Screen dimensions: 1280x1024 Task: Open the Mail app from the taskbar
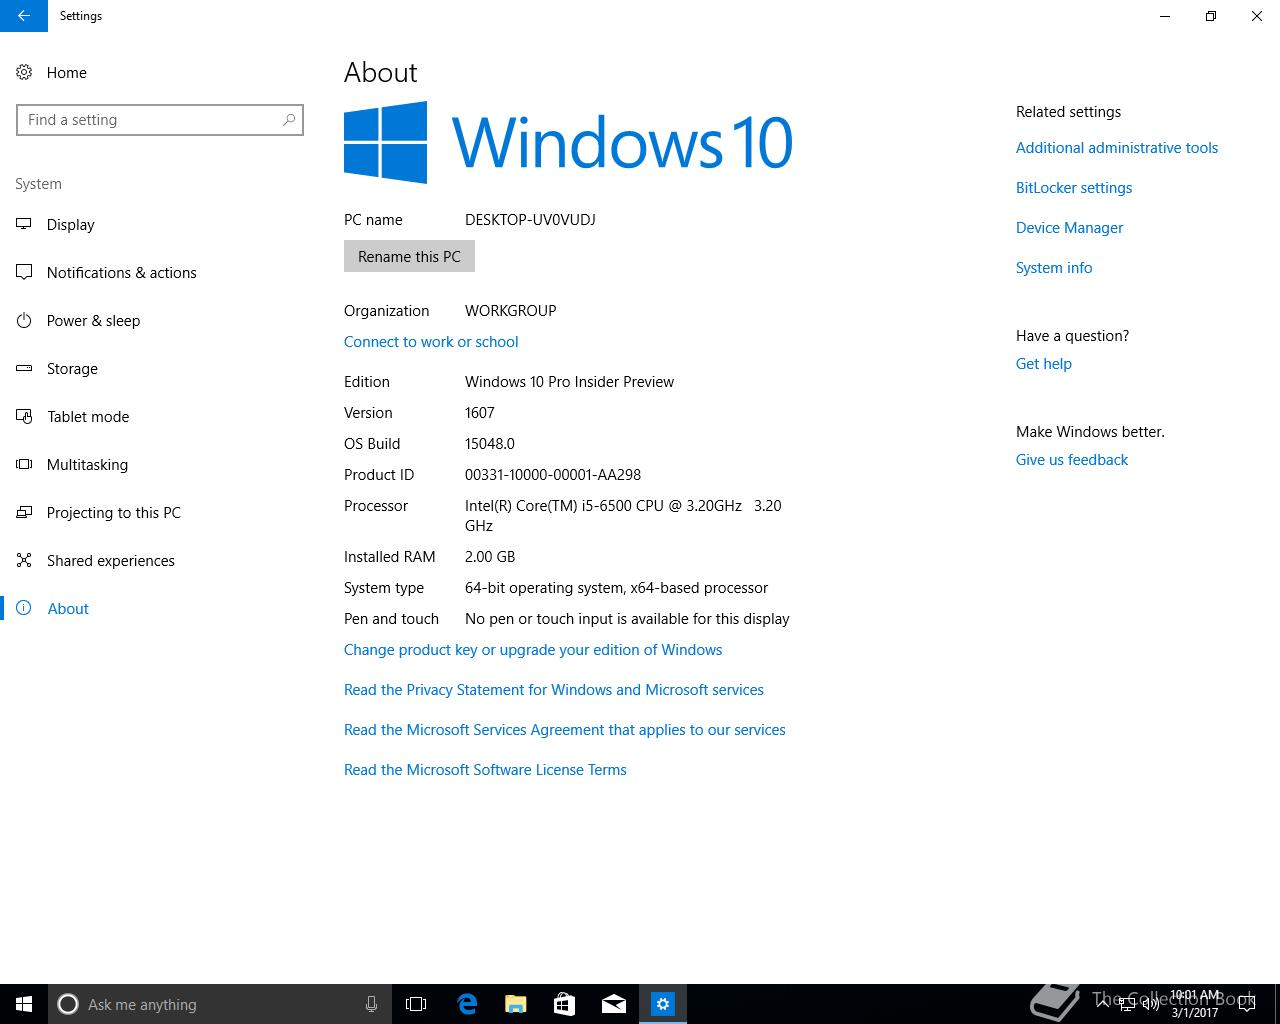pyautogui.click(x=614, y=1004)
